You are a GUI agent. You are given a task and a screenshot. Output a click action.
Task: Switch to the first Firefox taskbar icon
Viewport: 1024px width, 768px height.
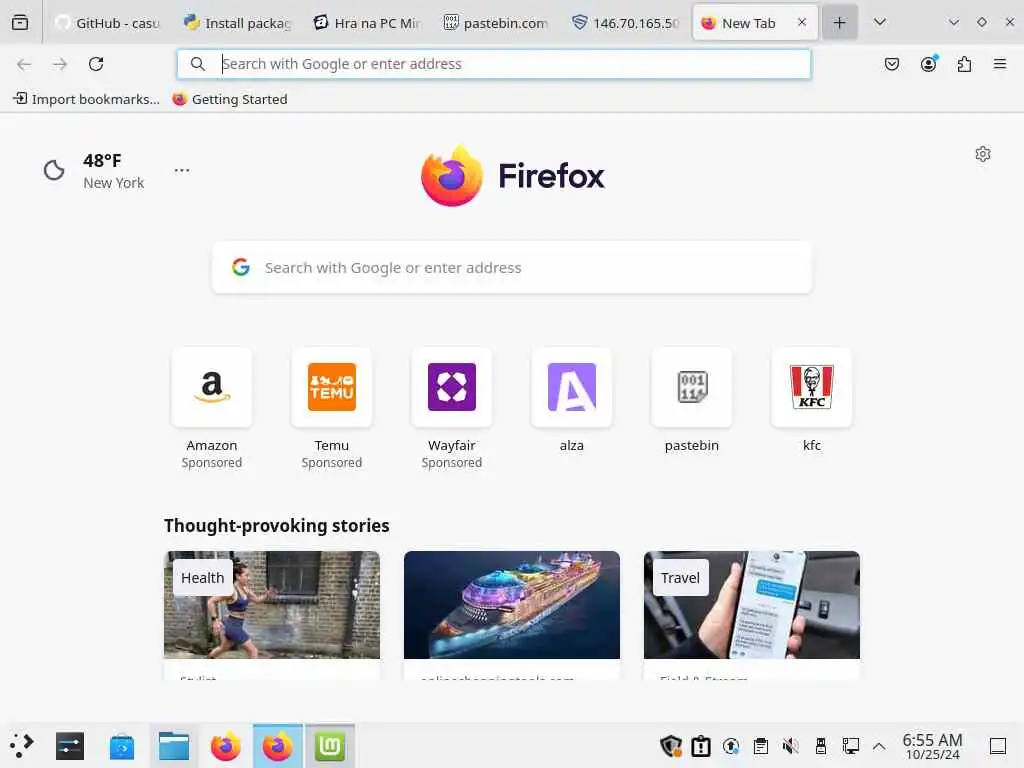225,746
